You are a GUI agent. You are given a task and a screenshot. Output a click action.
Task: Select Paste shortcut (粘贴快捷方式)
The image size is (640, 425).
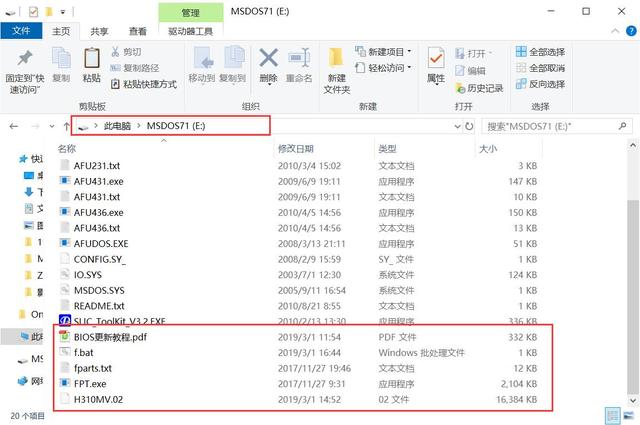[x=144, y=84]
